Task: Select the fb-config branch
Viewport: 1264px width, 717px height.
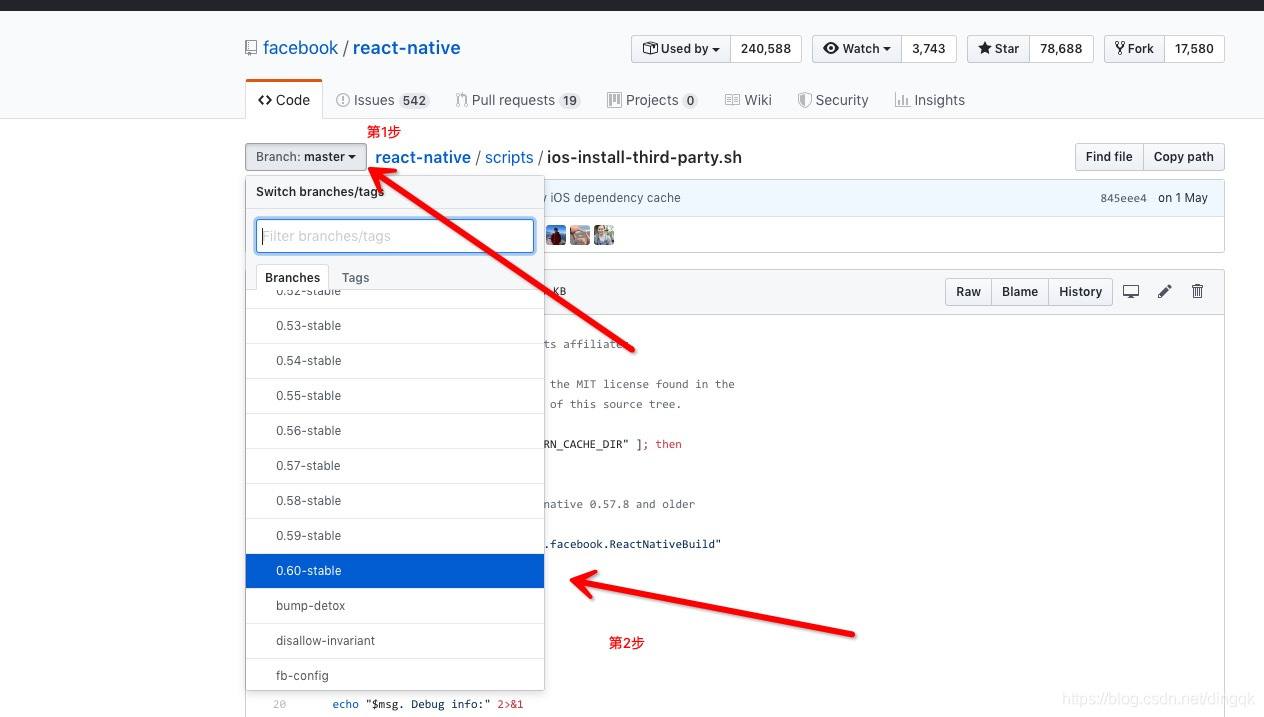Action: pos(395,675)
